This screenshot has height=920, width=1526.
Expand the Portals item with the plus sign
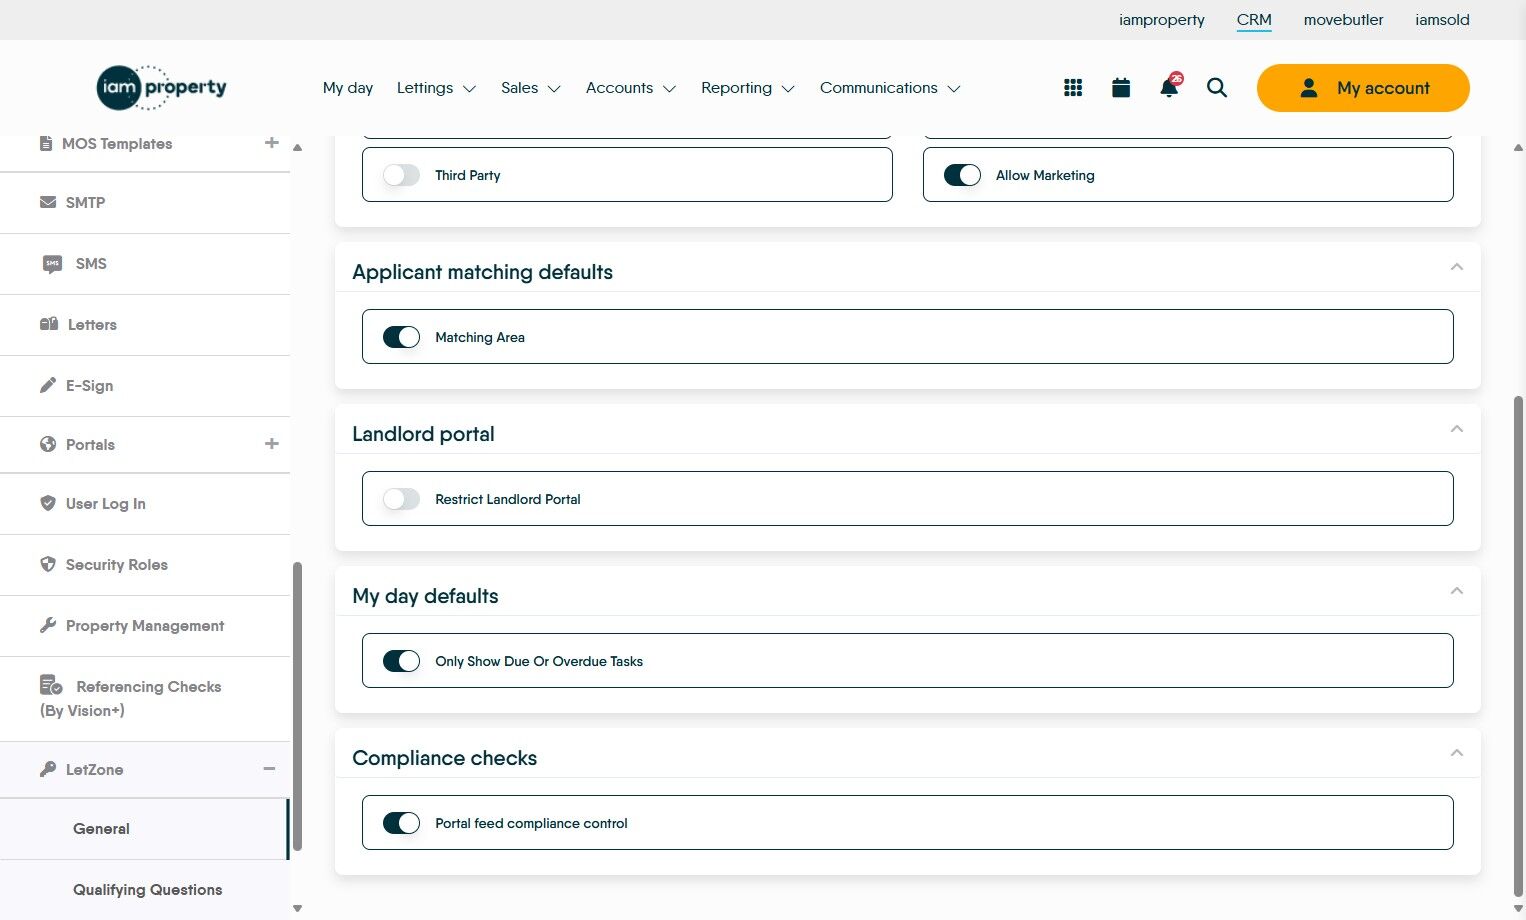(x=271, y=444)
